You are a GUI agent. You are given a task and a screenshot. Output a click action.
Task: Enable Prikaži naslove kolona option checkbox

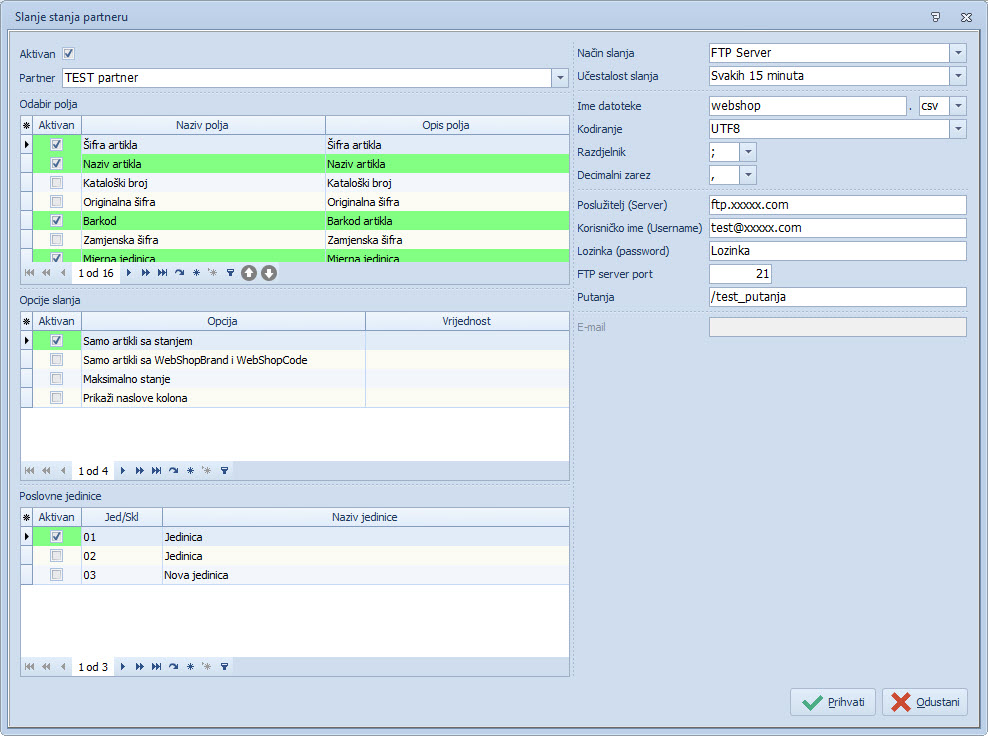pyautogui.click(x=57, y=398)
